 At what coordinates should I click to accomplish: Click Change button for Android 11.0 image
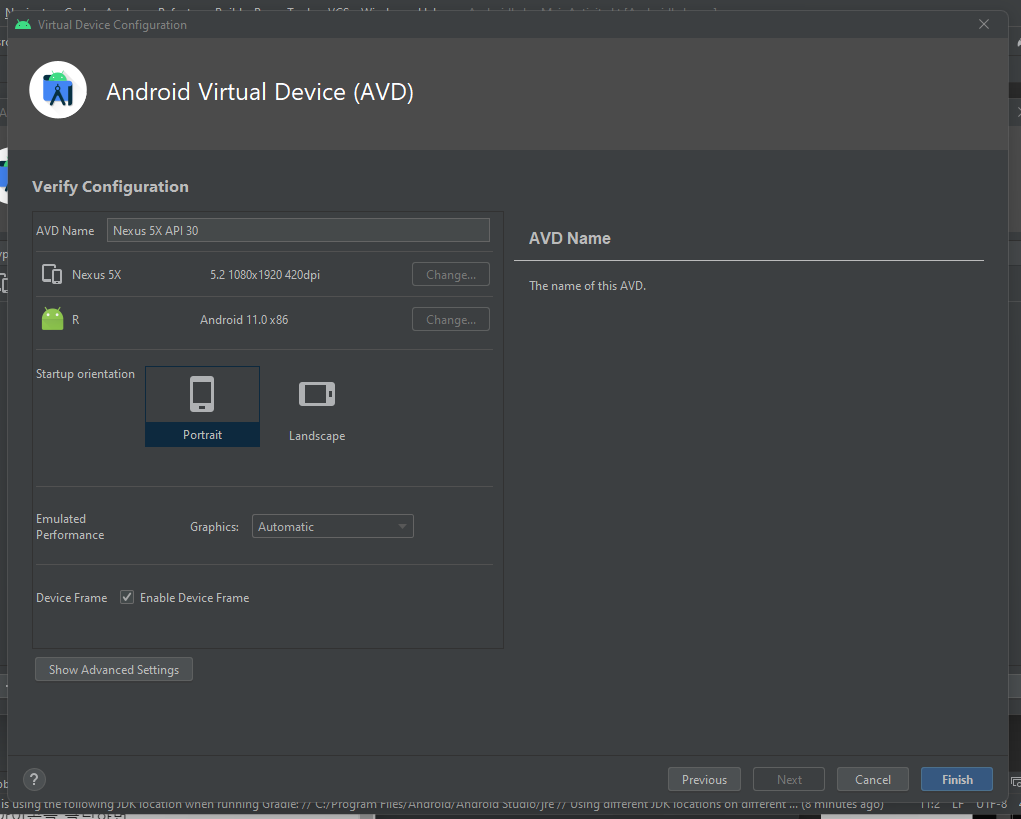[451, 319]
